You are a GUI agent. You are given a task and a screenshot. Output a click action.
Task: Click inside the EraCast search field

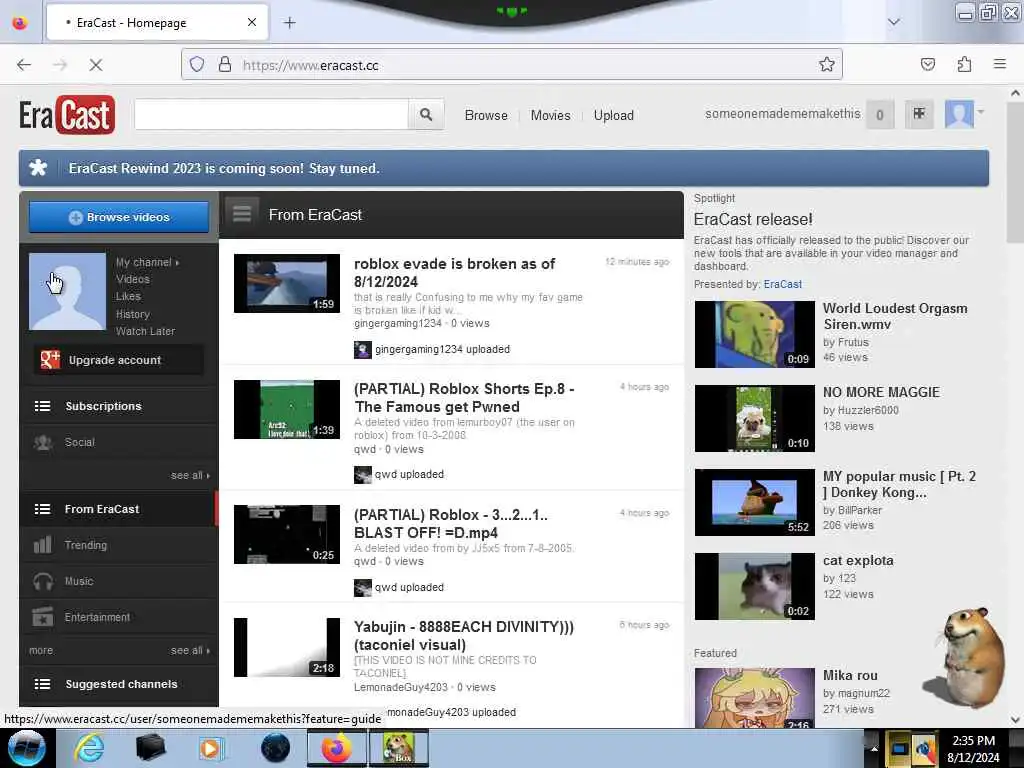pos(271,115)
